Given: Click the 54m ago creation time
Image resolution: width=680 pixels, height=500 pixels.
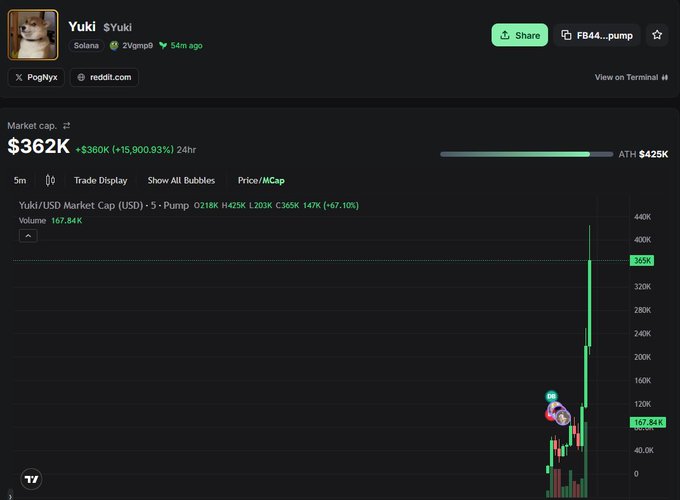Looking at the screenshot, I should pyautogui.click(x=186, y=46).
